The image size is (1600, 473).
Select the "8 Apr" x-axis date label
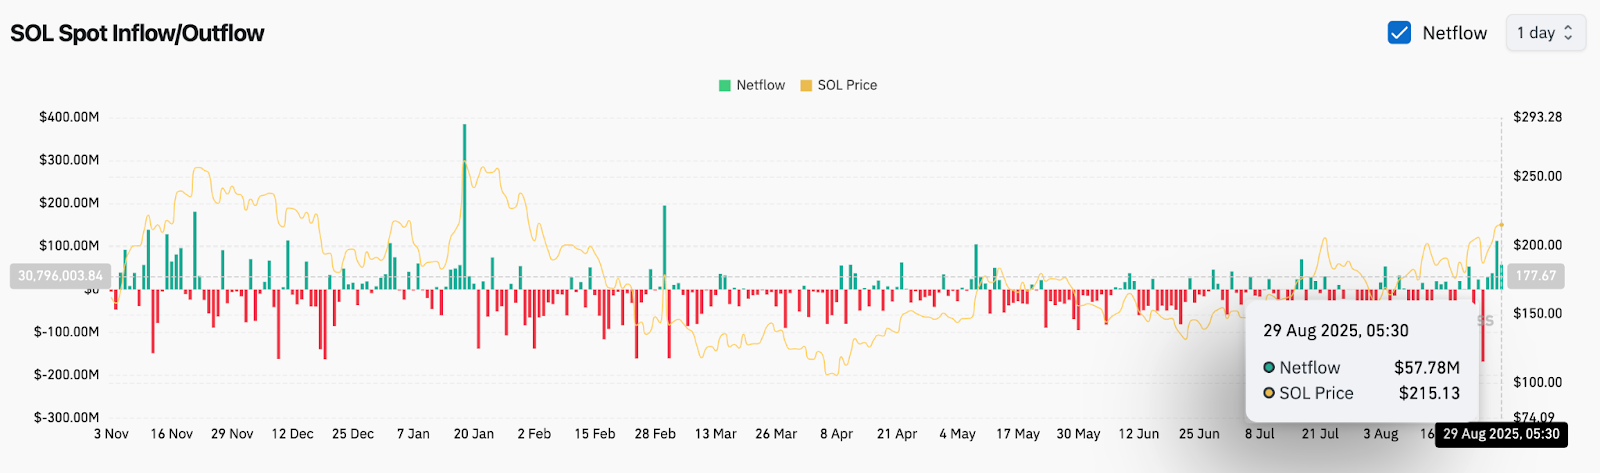coord(836,434)
